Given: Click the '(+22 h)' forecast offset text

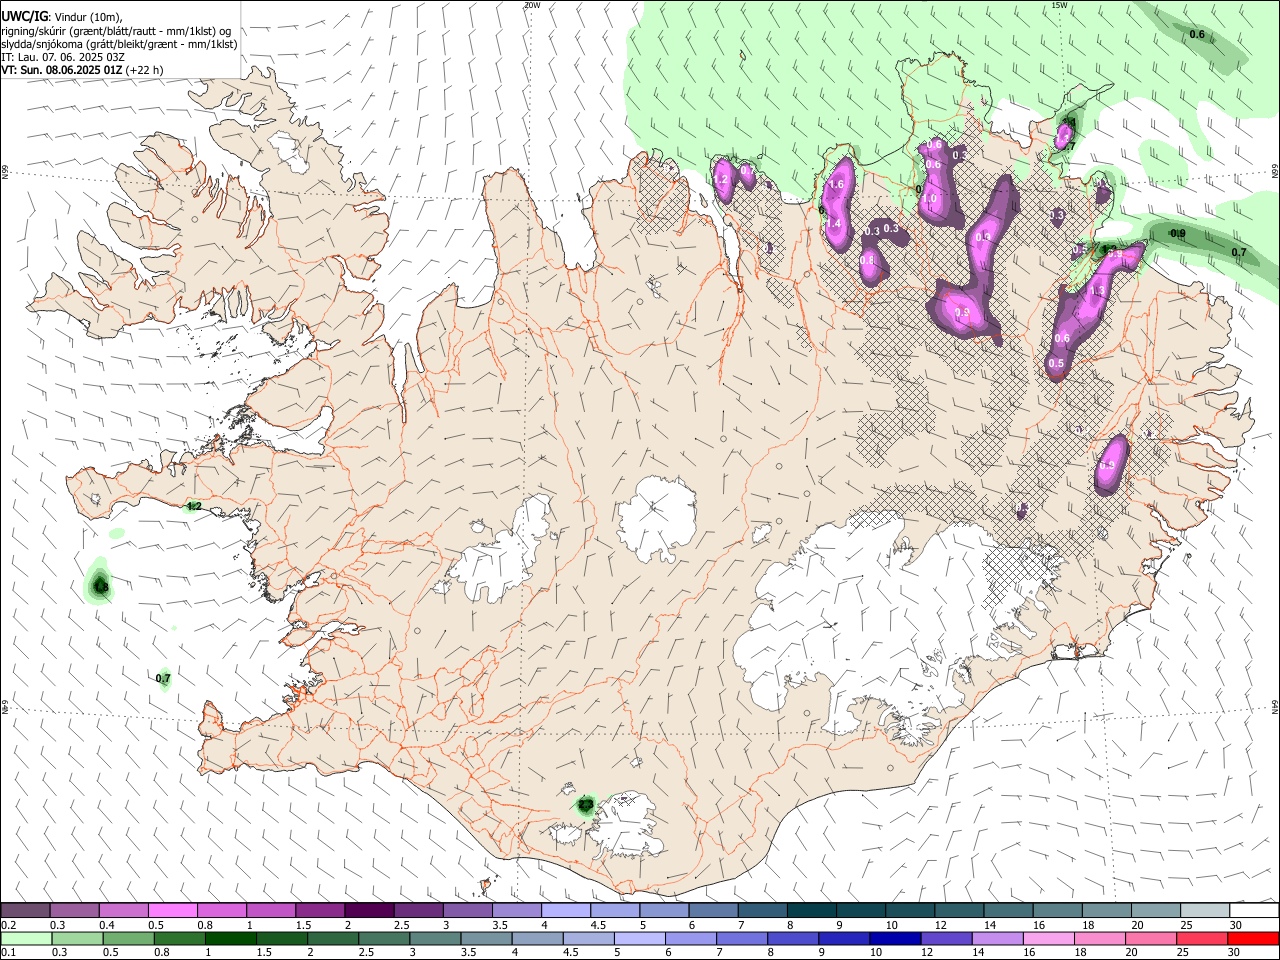Looking at the screenshot, I should coord(145,70).
